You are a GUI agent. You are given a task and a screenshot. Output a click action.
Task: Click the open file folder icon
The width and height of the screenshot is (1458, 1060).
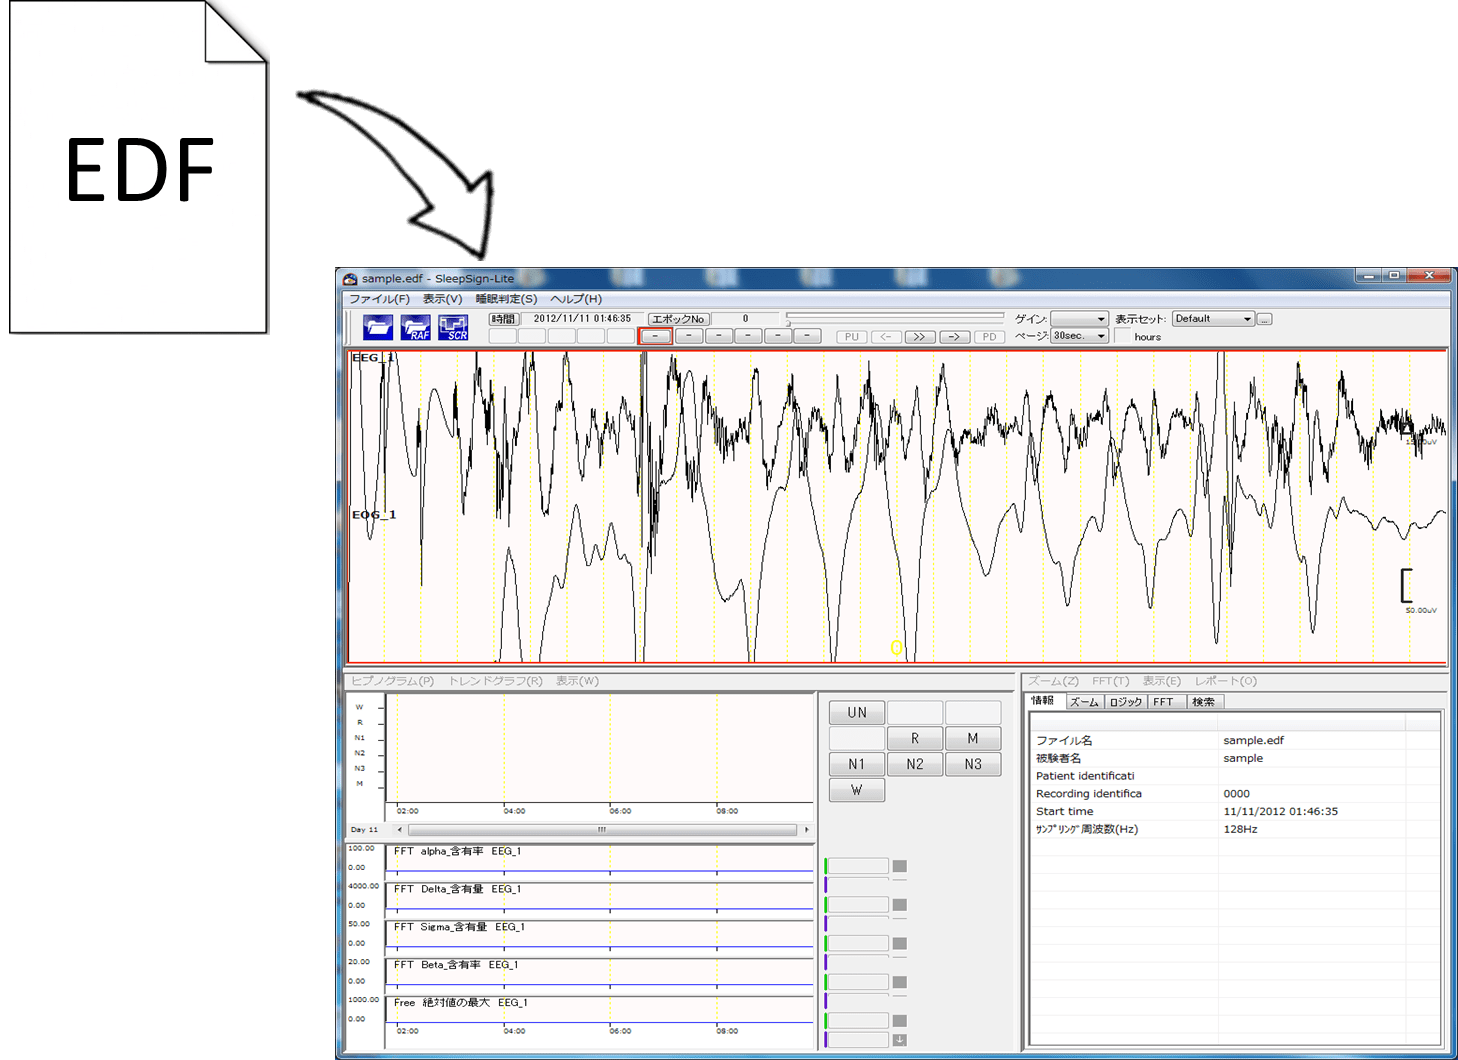coord(377,327)
